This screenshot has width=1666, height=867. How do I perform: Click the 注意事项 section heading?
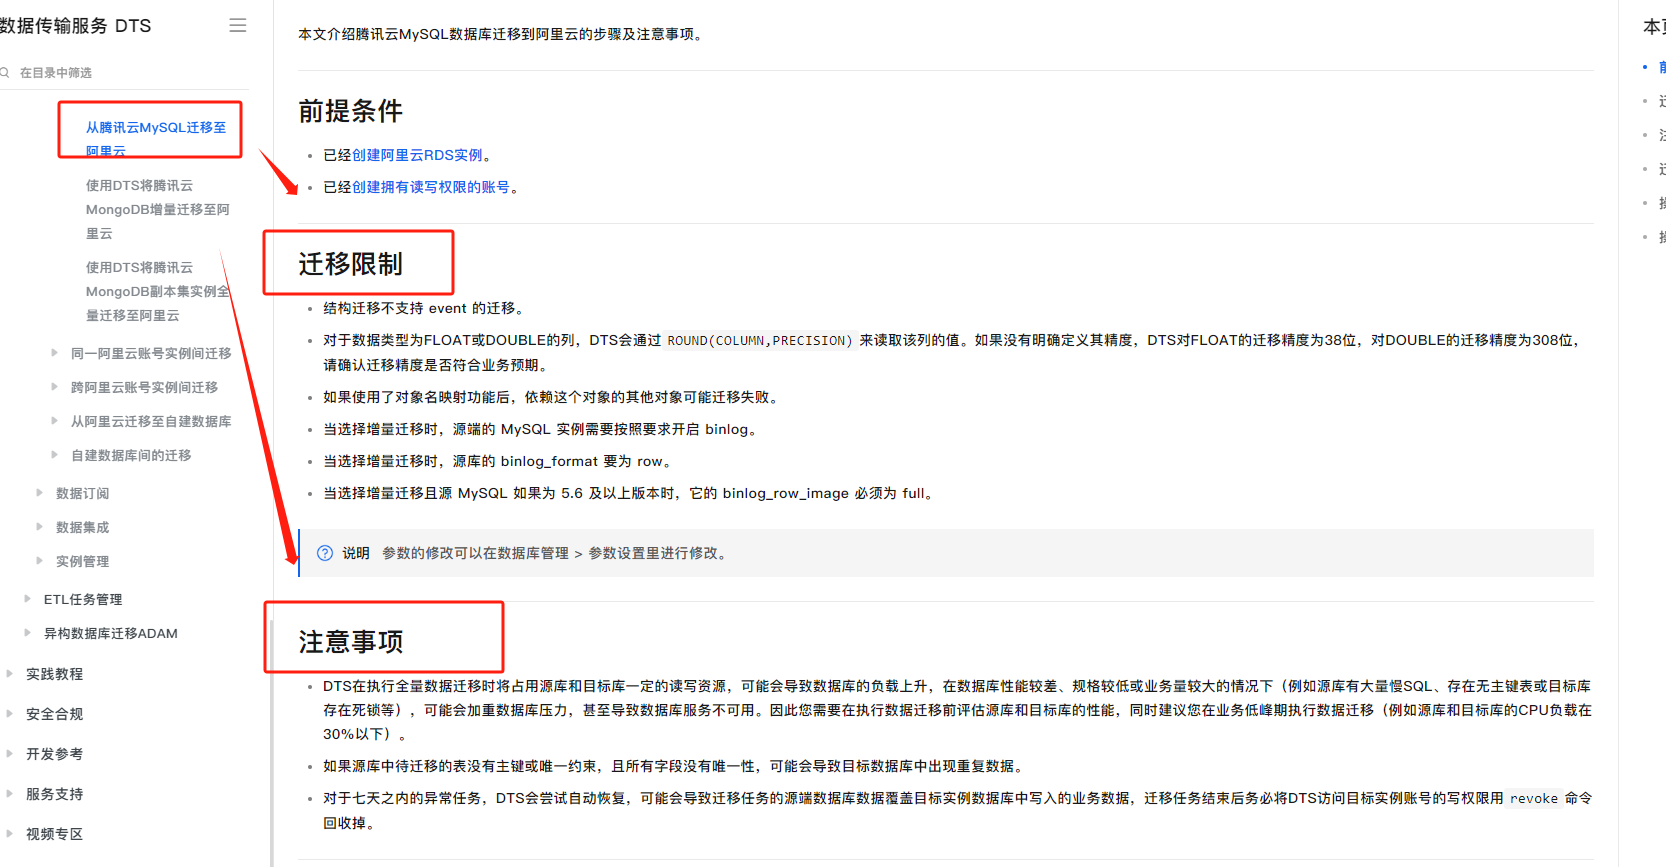351,642
